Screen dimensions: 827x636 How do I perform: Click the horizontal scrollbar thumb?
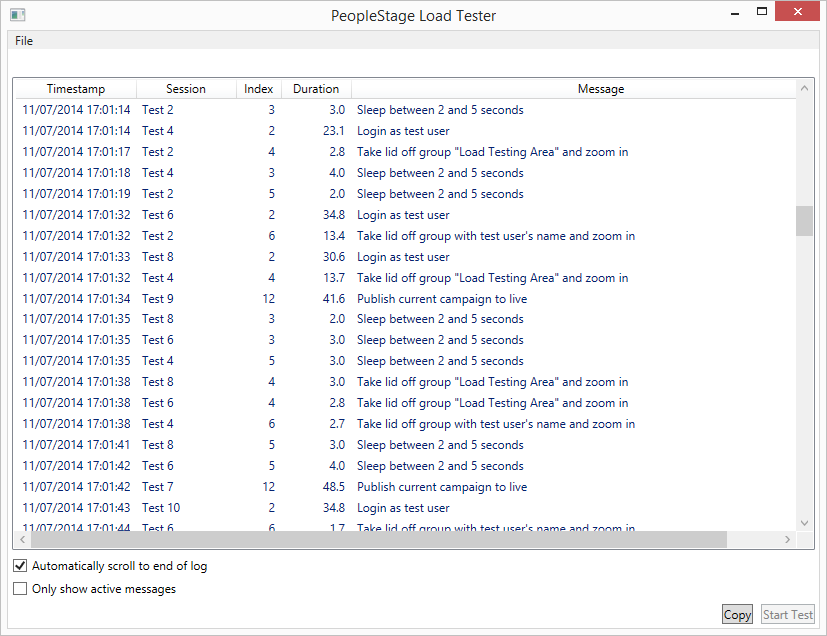(x=378, y=540)
